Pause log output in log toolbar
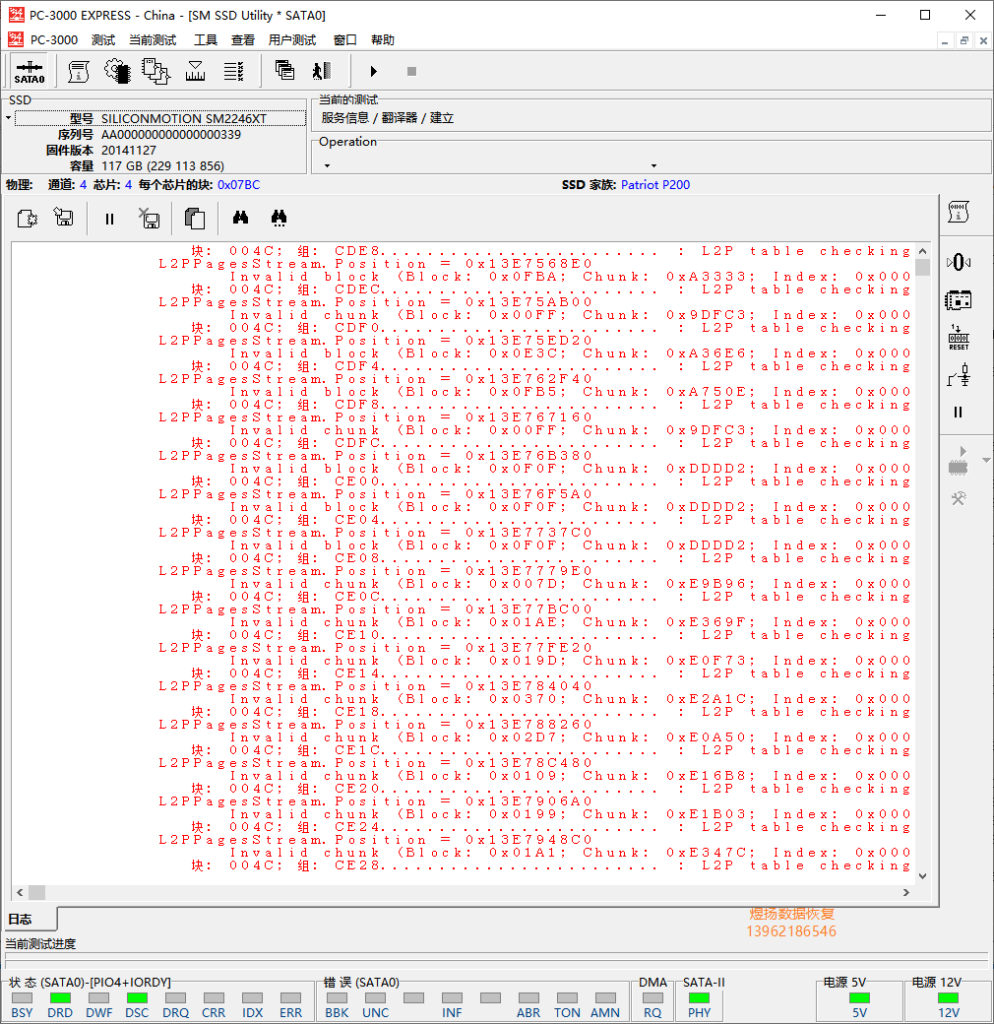 [x=110, y=219]
